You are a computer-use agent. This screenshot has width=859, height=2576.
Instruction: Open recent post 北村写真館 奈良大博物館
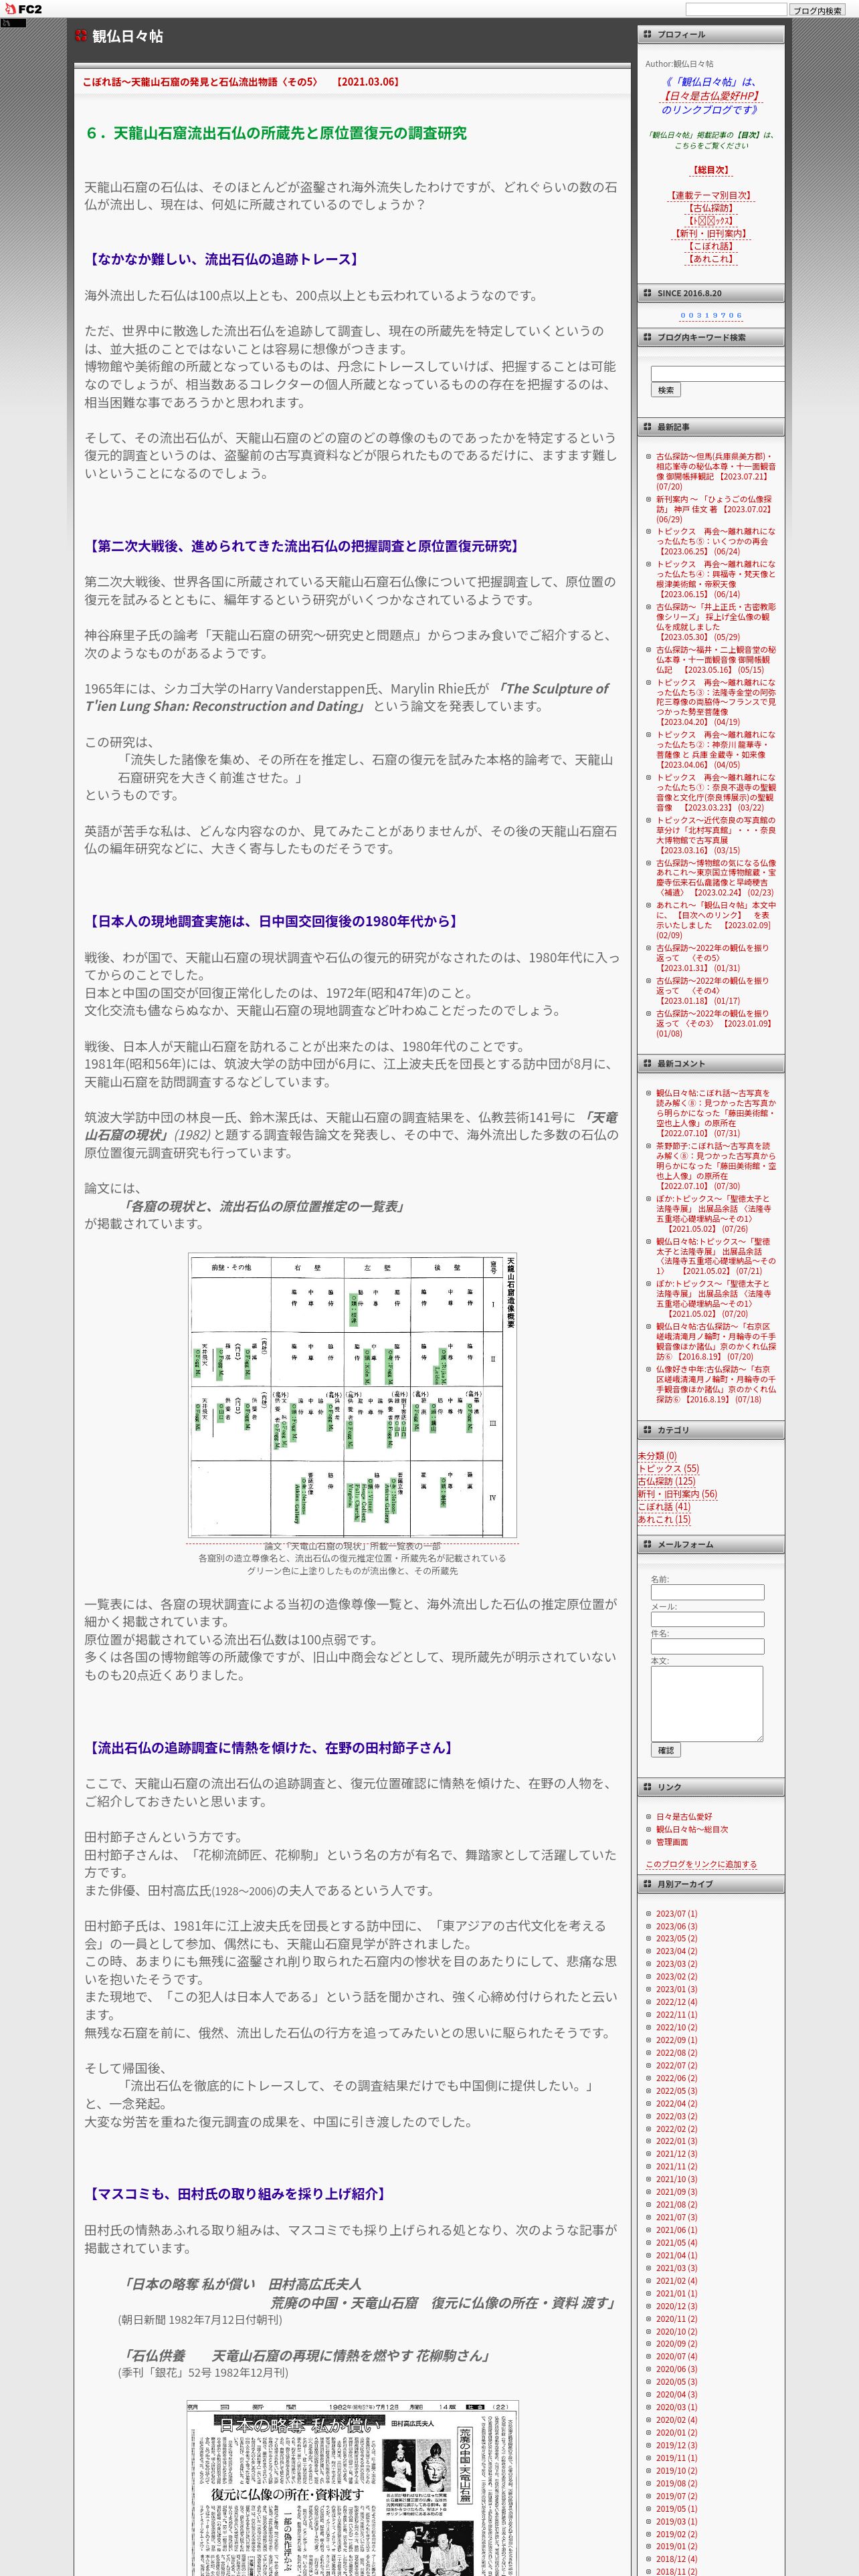point(716,835)
